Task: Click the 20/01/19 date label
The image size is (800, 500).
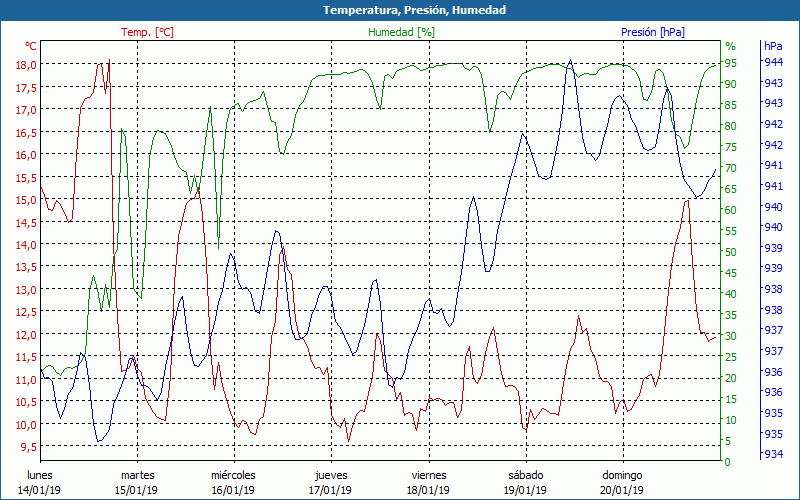Action: pyautogui.click(x=622, y=490)
